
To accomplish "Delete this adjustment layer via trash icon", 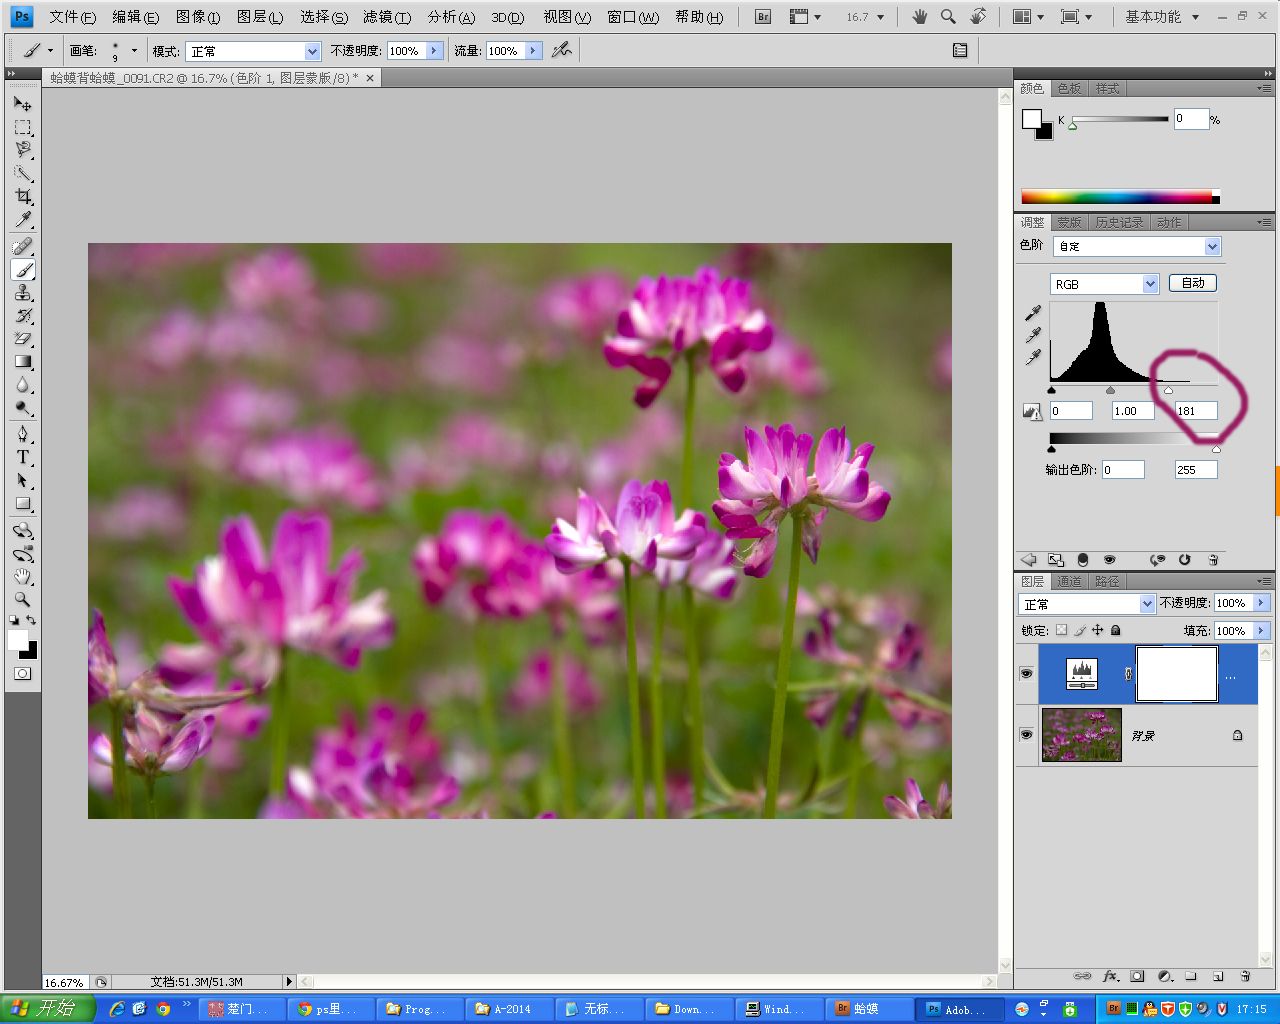I will (1213, 560).
